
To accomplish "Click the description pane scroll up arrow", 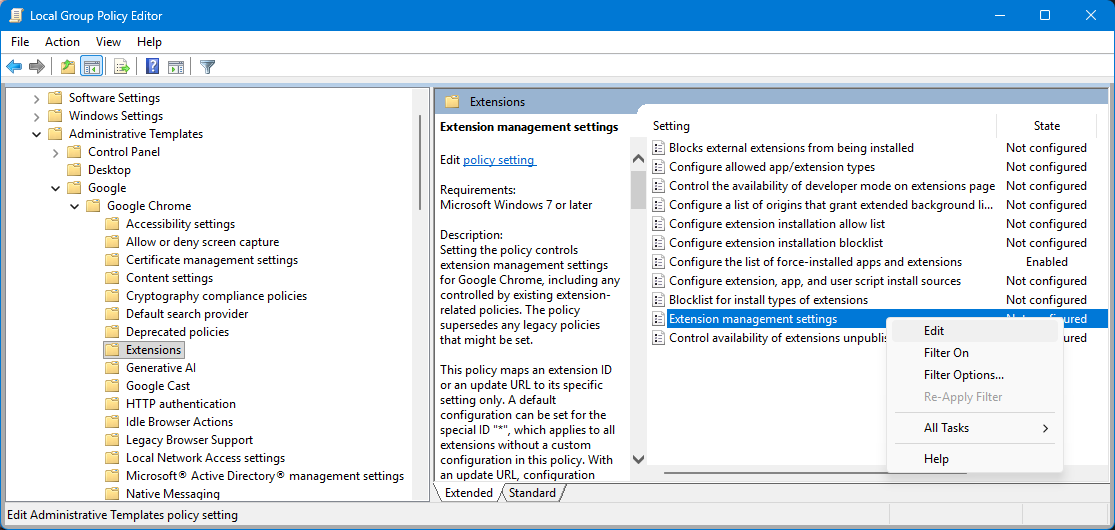I will point(638,159).
